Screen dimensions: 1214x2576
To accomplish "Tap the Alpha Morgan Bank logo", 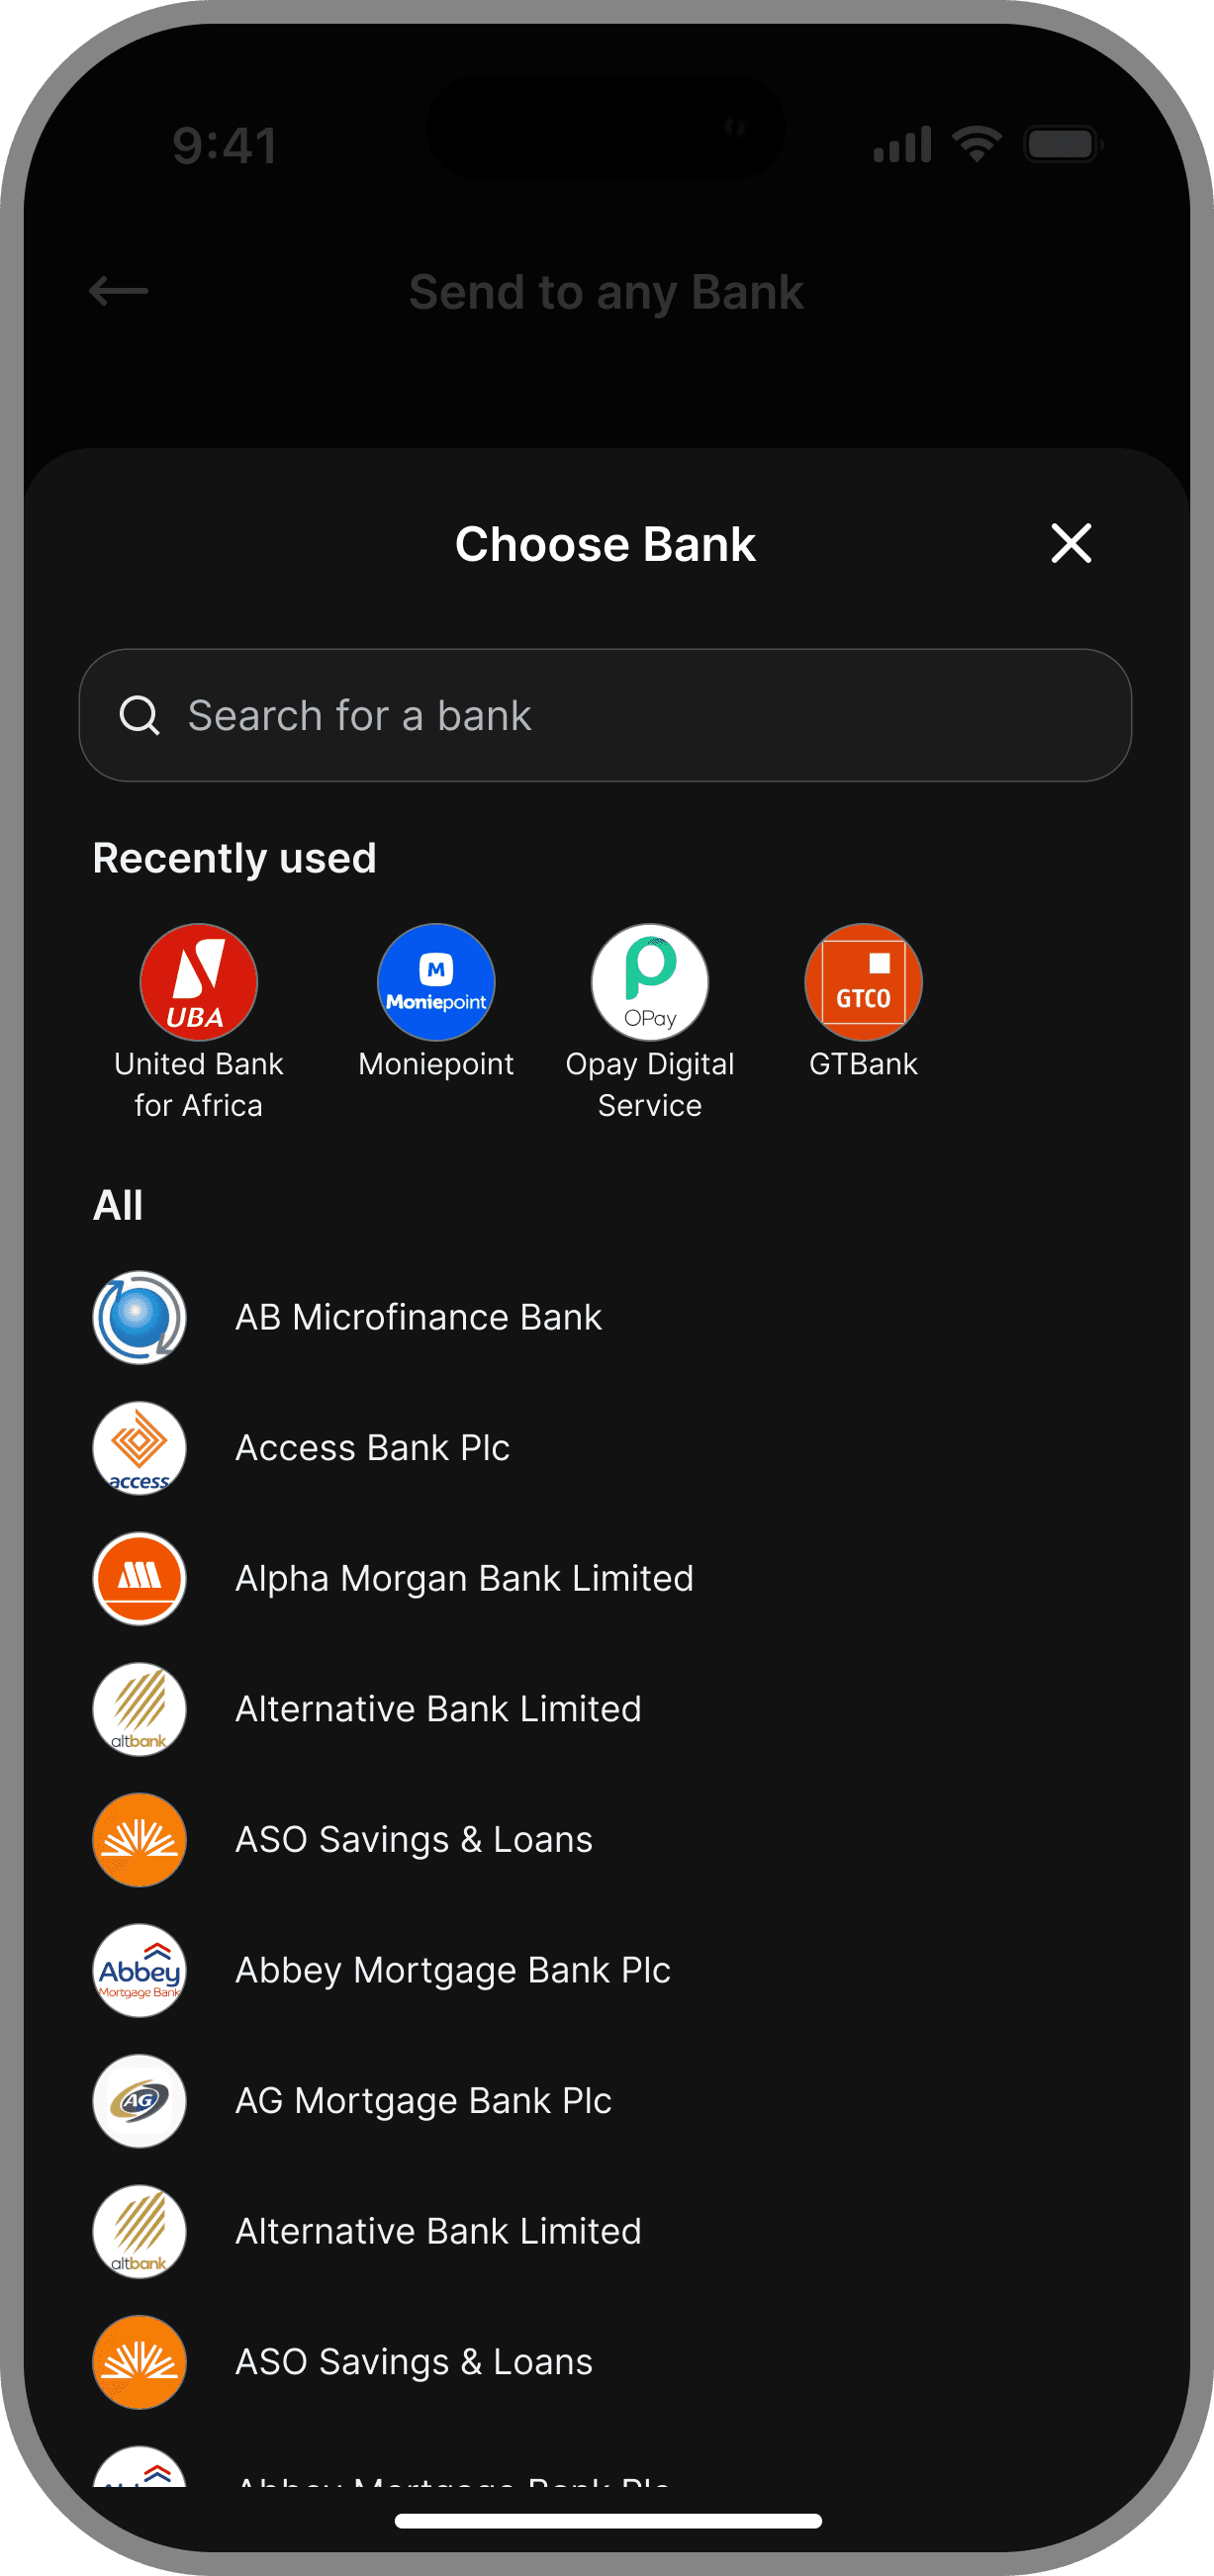I will click(x=139, y=1578).
